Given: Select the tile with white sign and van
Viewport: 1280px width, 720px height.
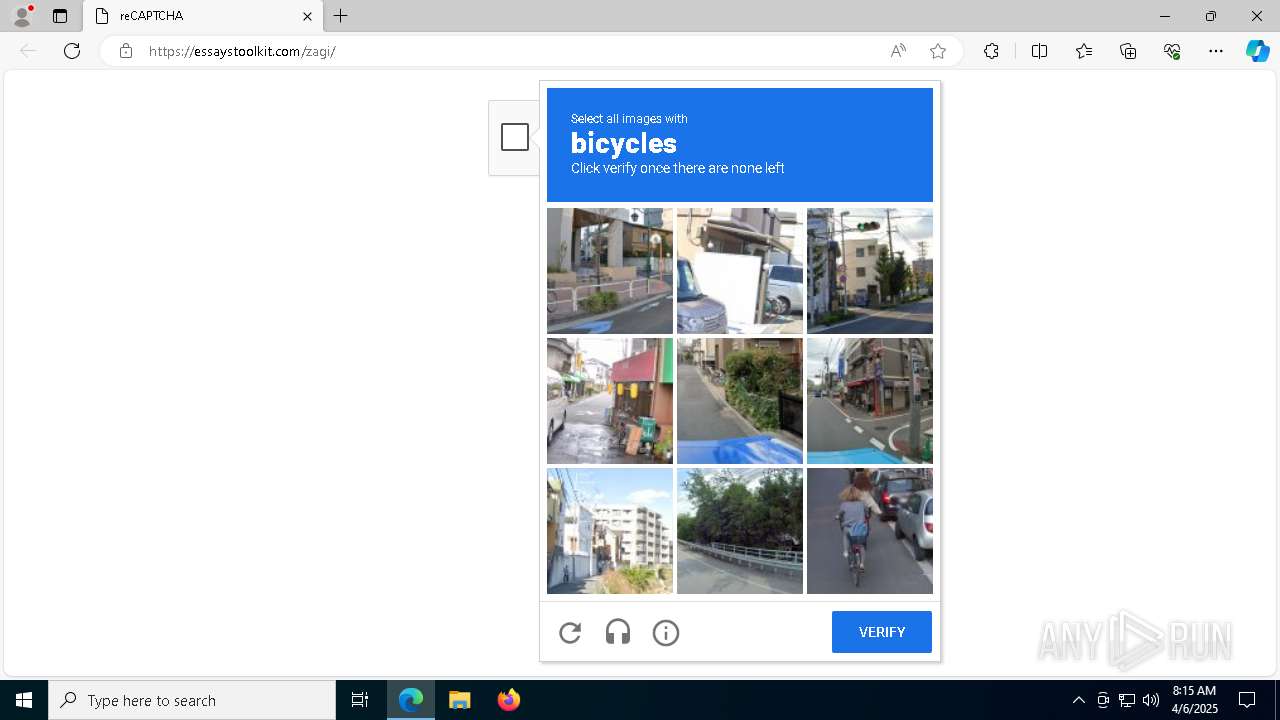Looking at the screenshot, I should coord(740,271).
